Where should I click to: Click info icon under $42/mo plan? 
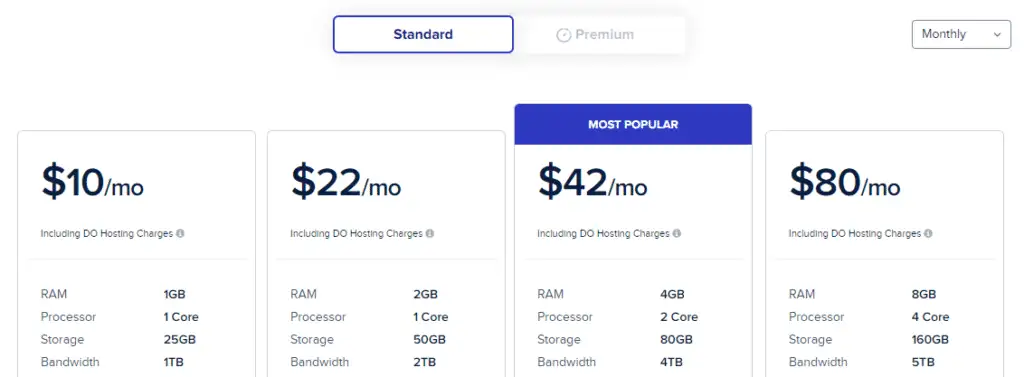coord(677,233)
